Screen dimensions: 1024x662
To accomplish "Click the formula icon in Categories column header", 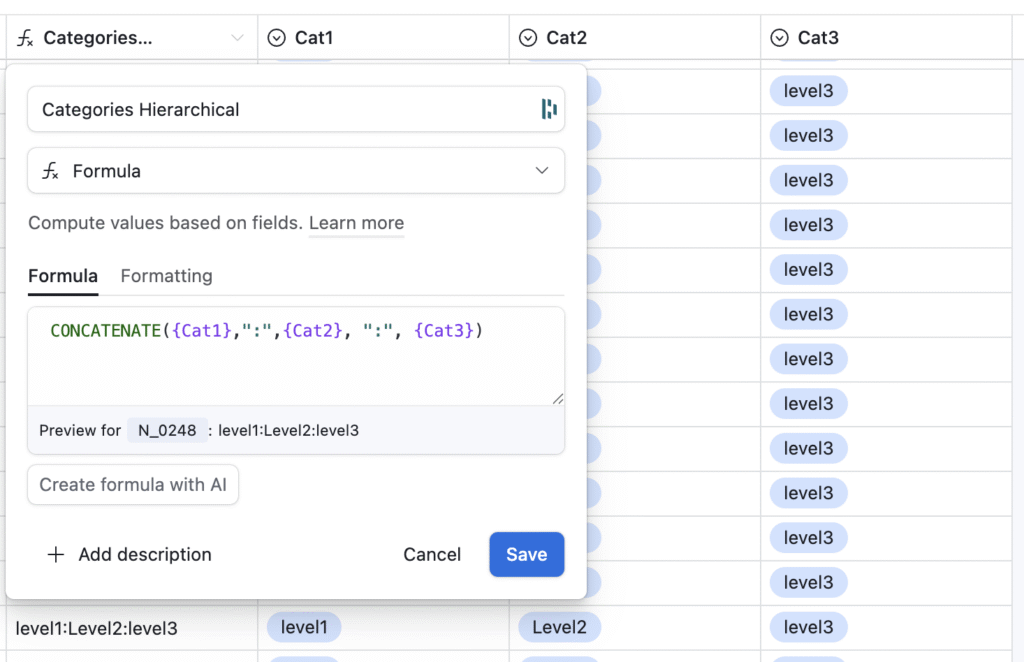I will [26, 38].
